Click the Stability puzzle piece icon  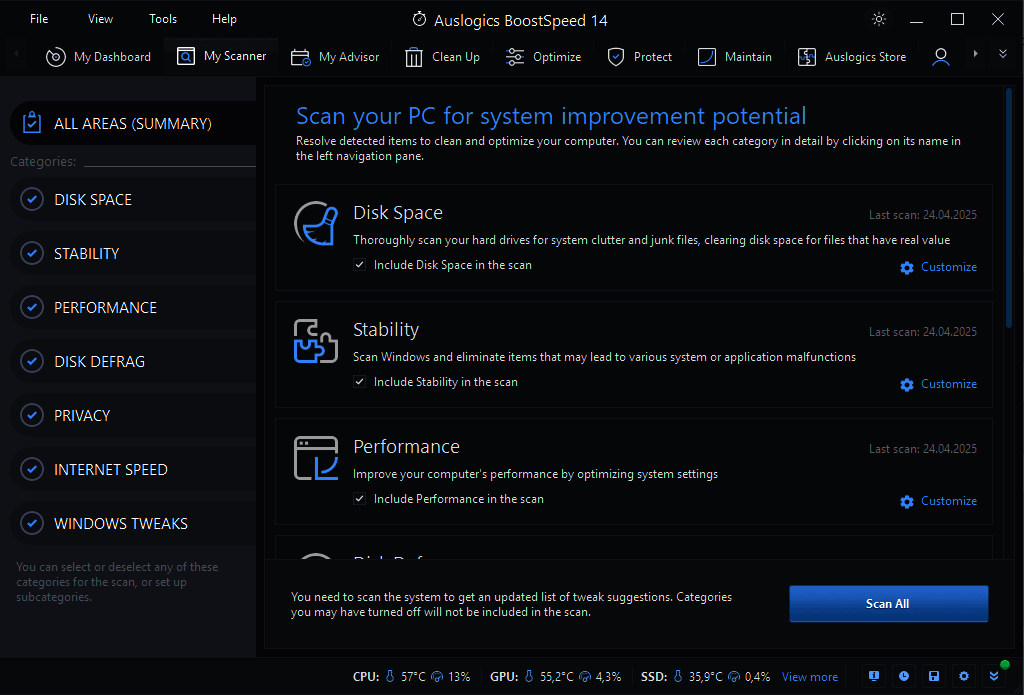pyautogui.click(x=315, y=340)
